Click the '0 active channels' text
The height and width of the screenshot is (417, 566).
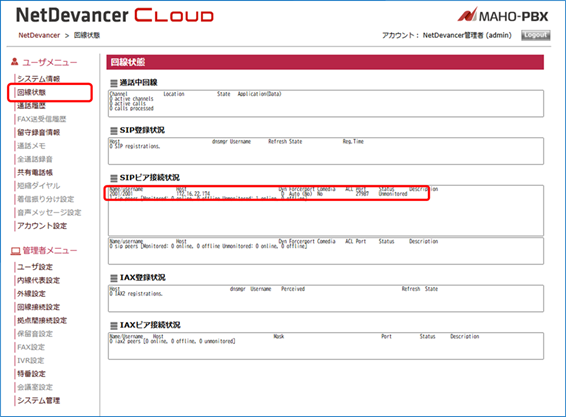(132, 99)
